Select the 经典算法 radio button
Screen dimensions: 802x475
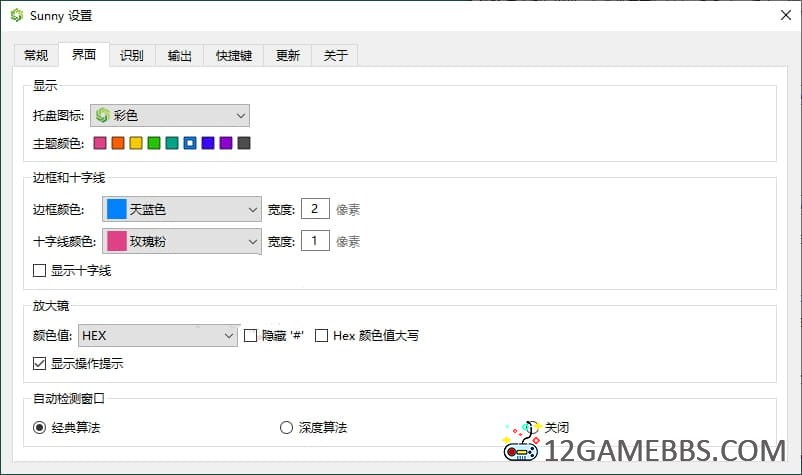[x=40, y=427]
